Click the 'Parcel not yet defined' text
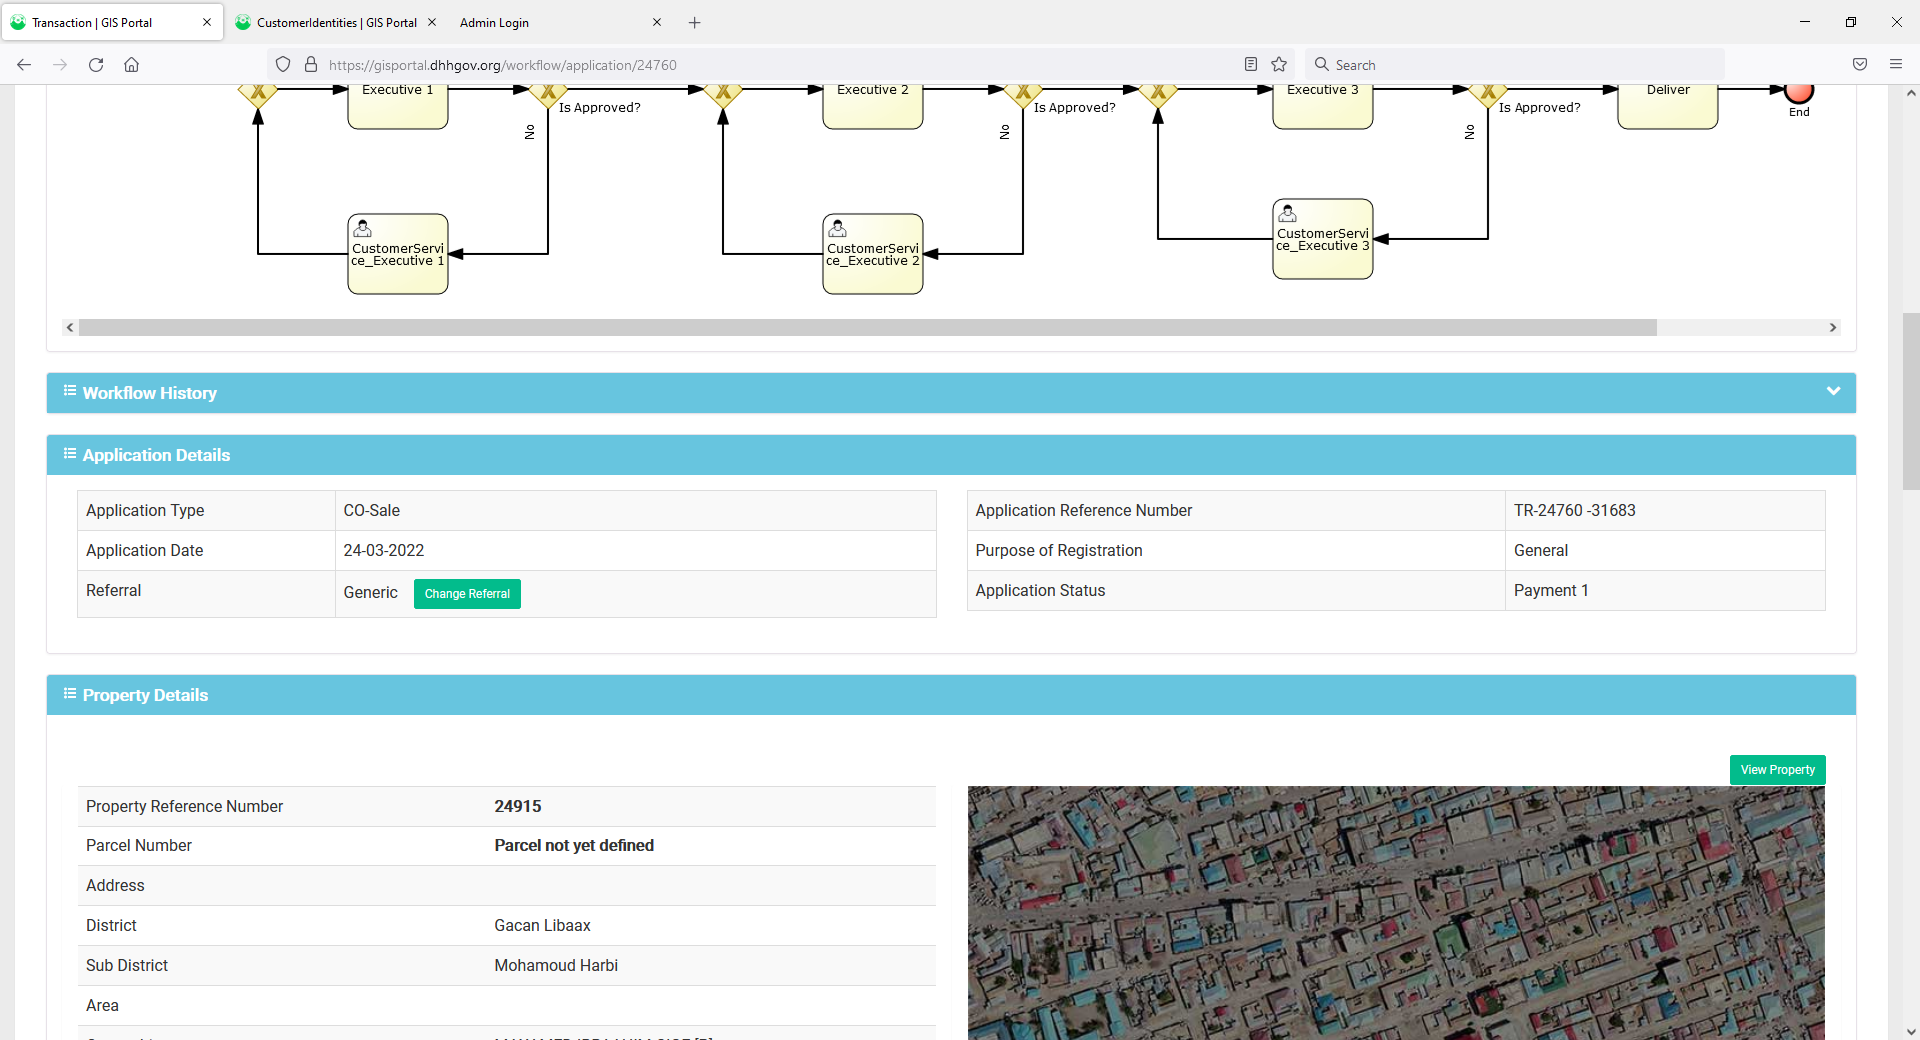 coord(574,846)
